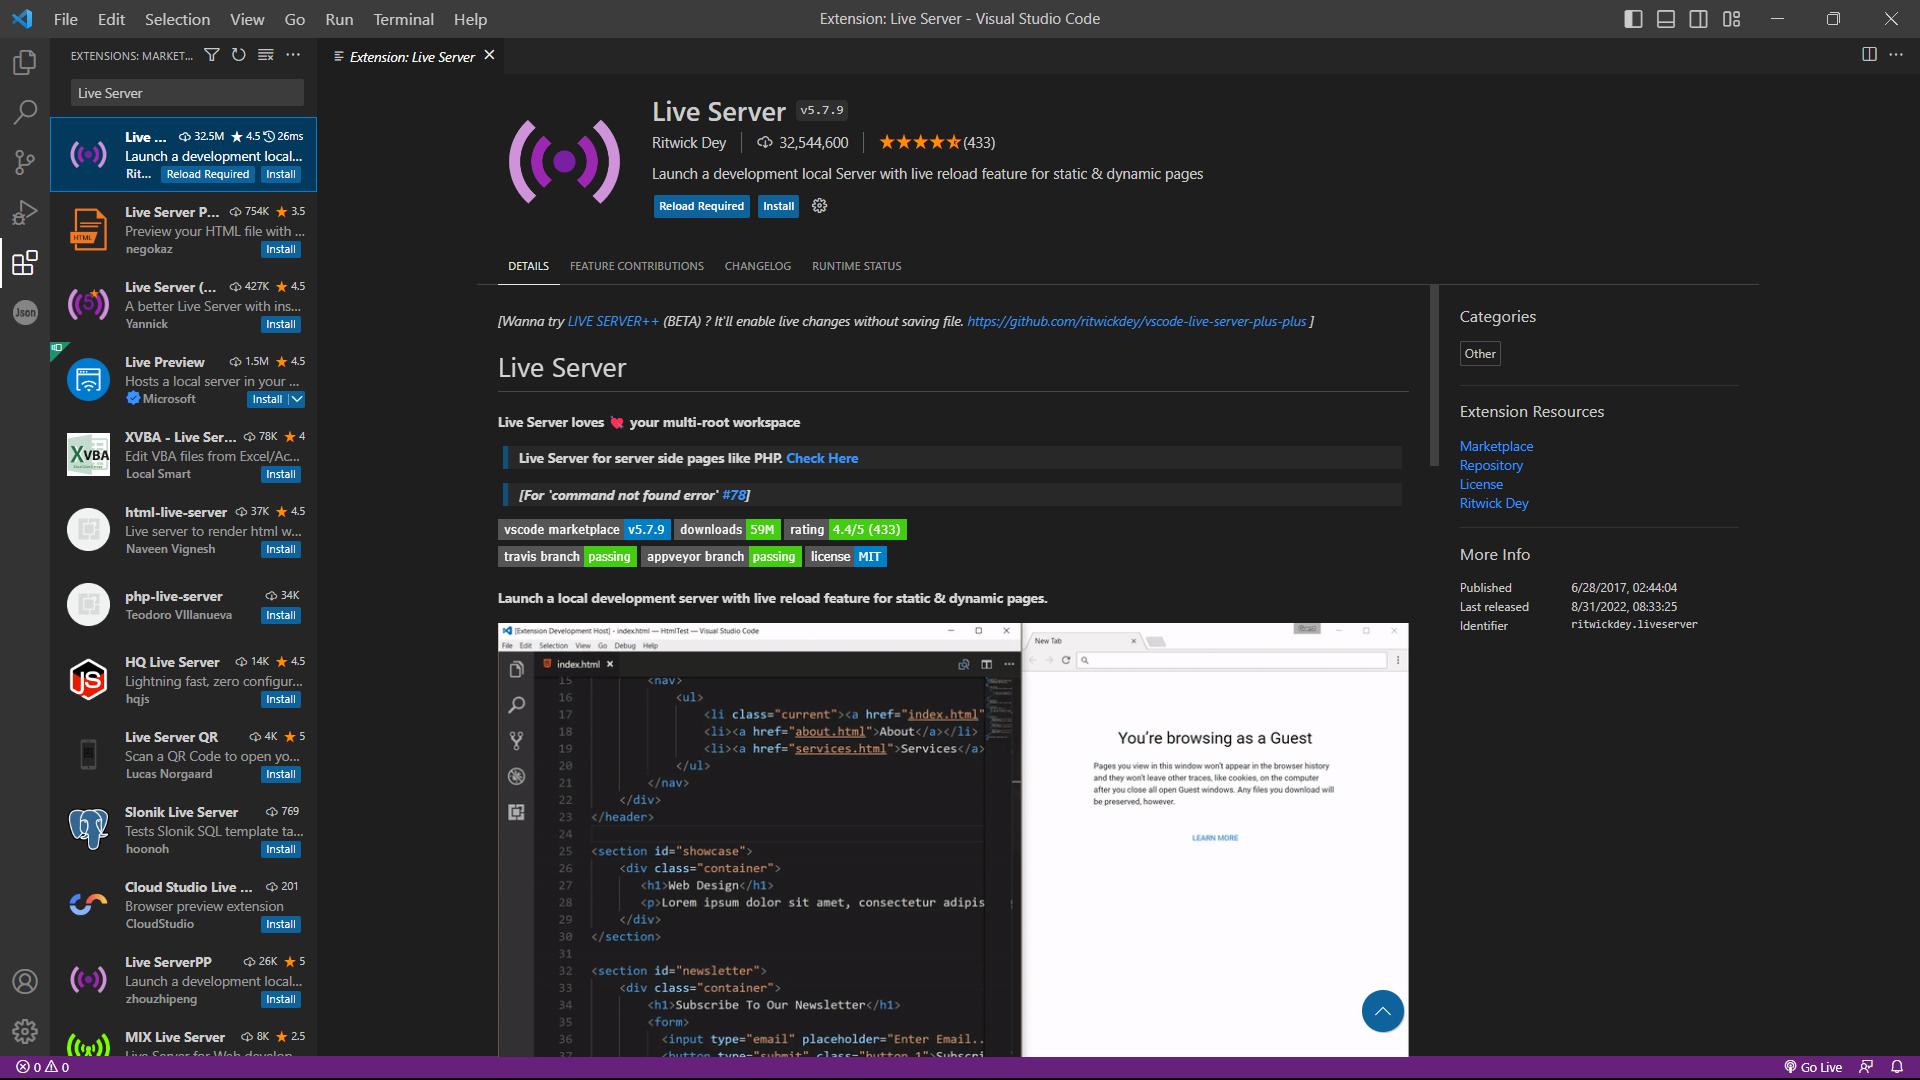This screenshot has height=1080, width=1920.
Task: Select html-live-server list entry
Action: 184,530
